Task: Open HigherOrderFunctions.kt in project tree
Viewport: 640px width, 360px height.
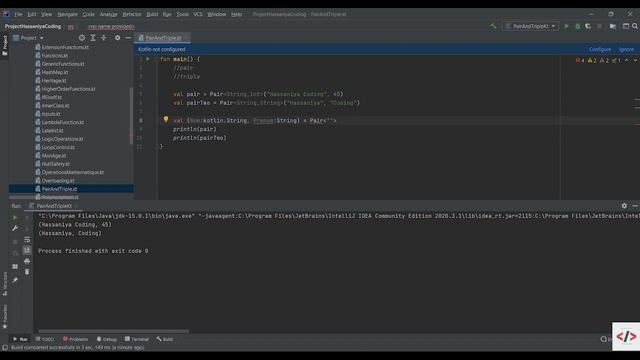Action: point(68,89)
